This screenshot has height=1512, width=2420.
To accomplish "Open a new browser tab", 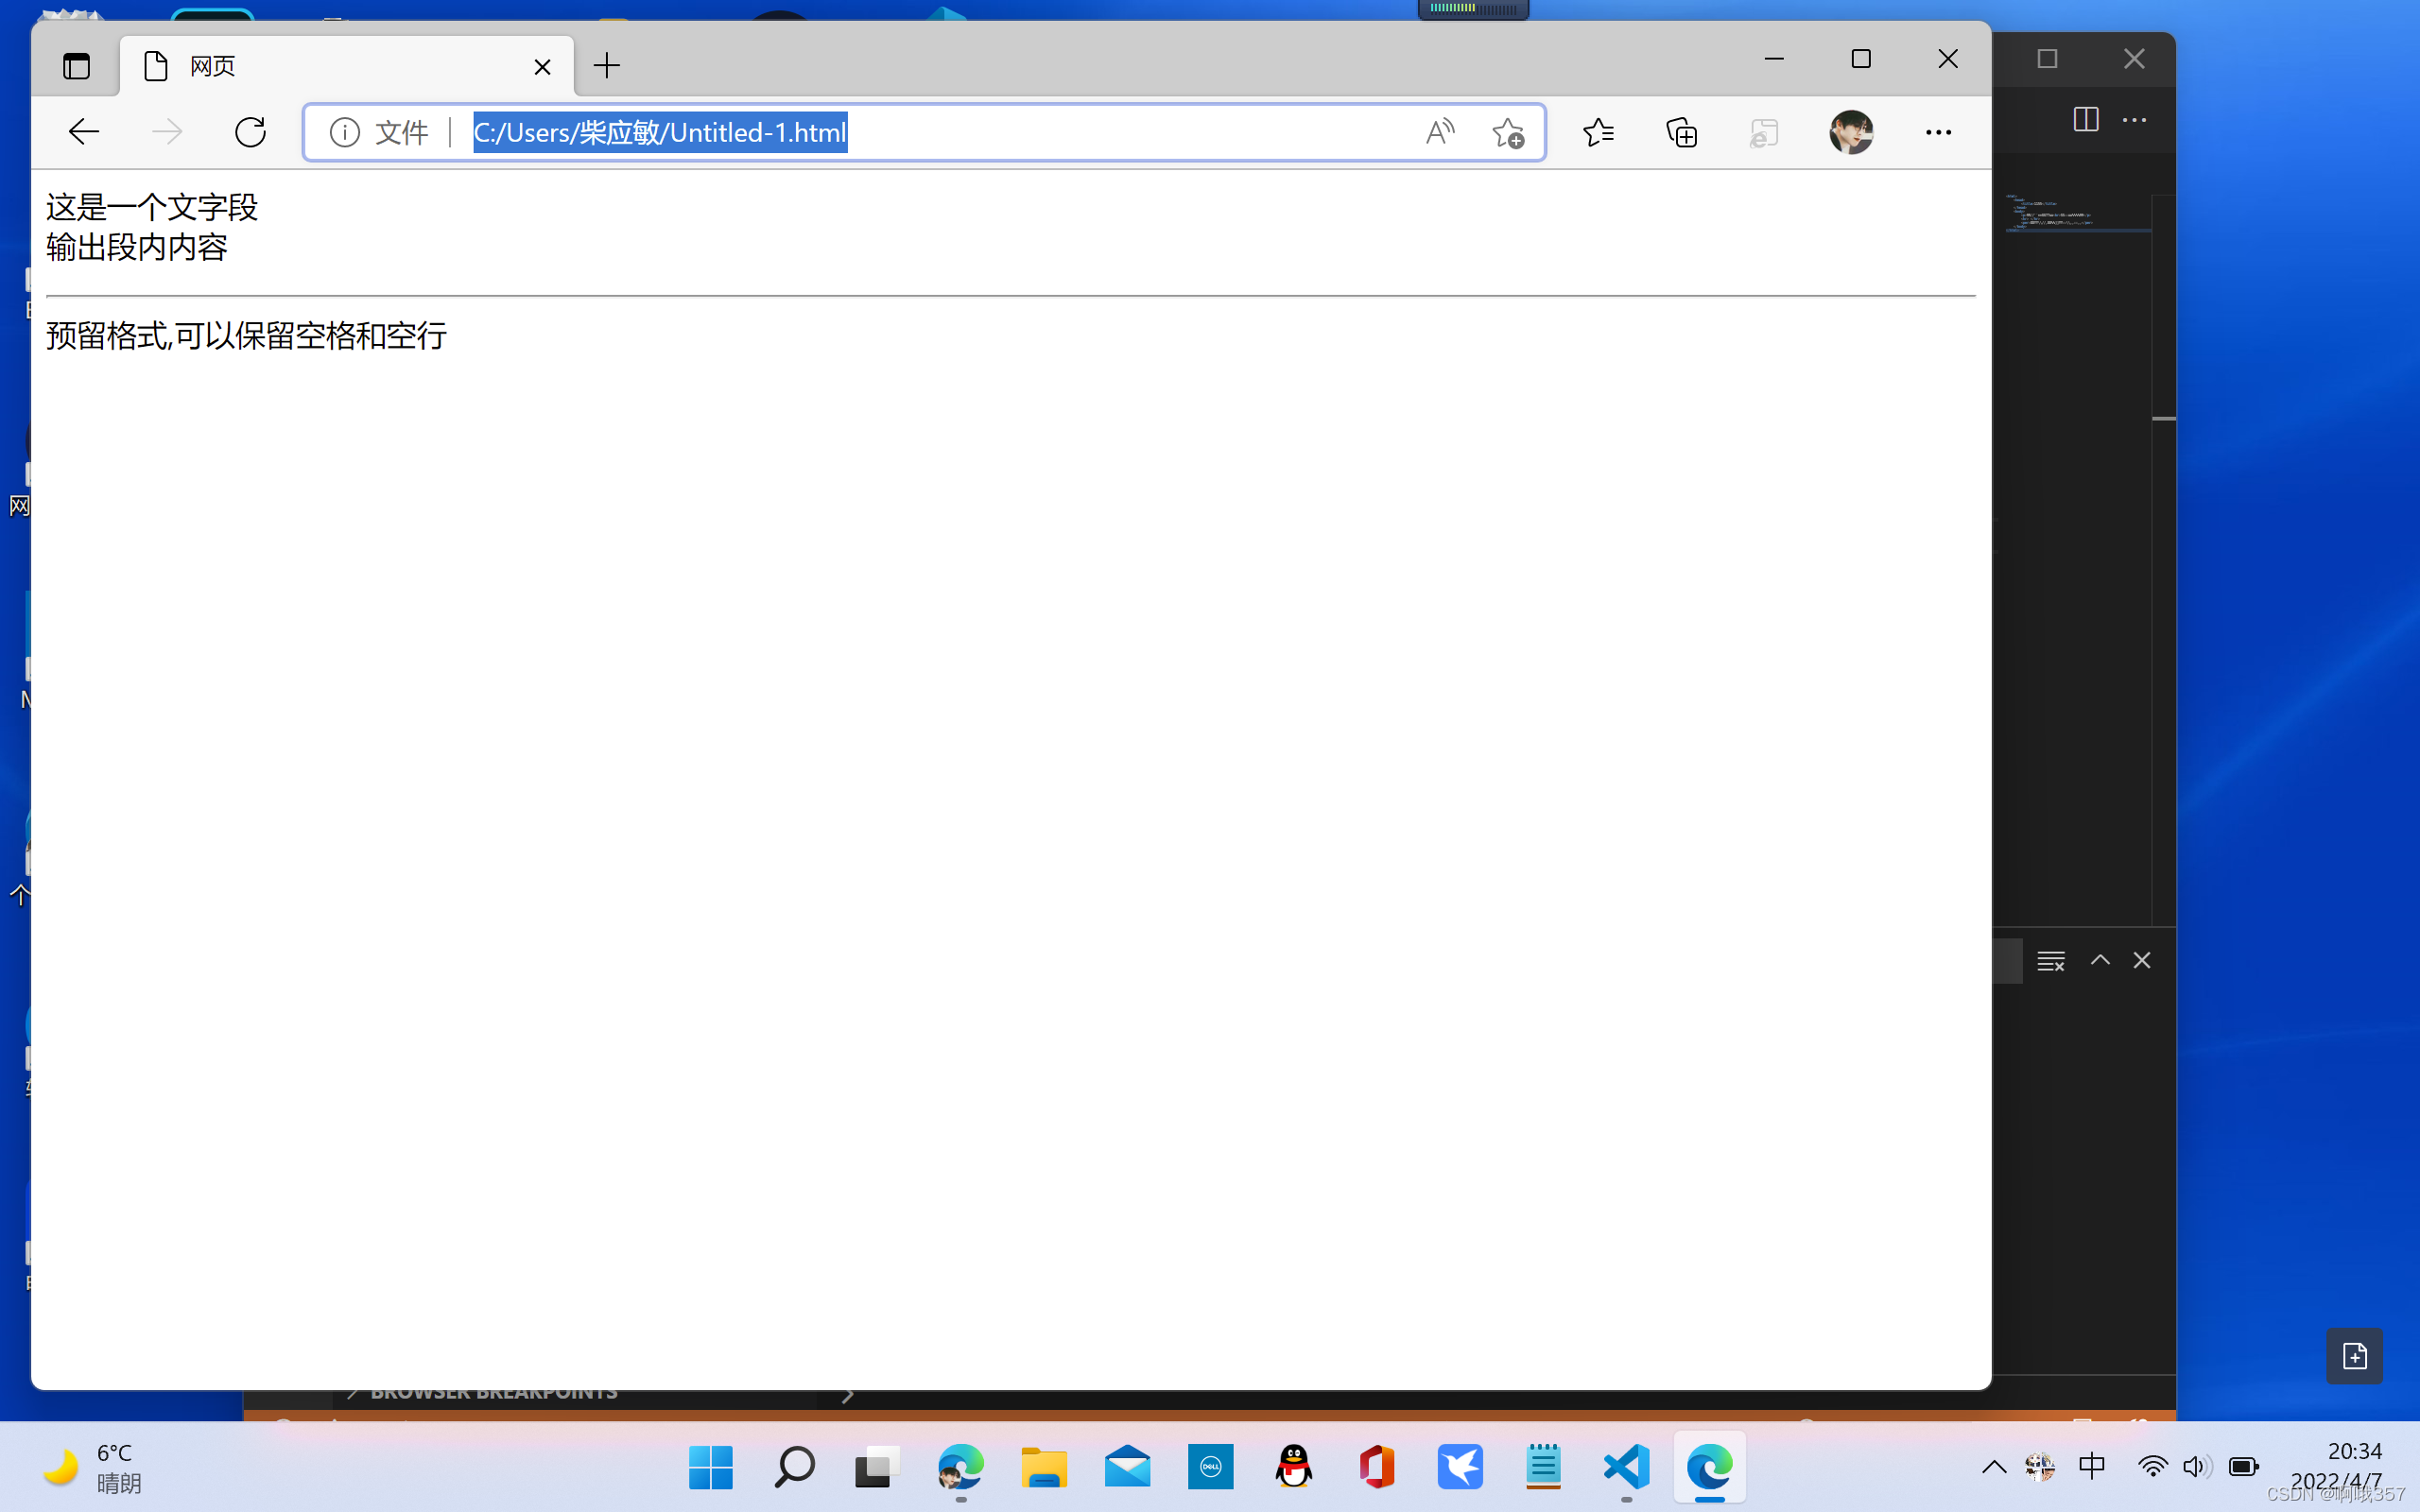I will pos(606,66).
